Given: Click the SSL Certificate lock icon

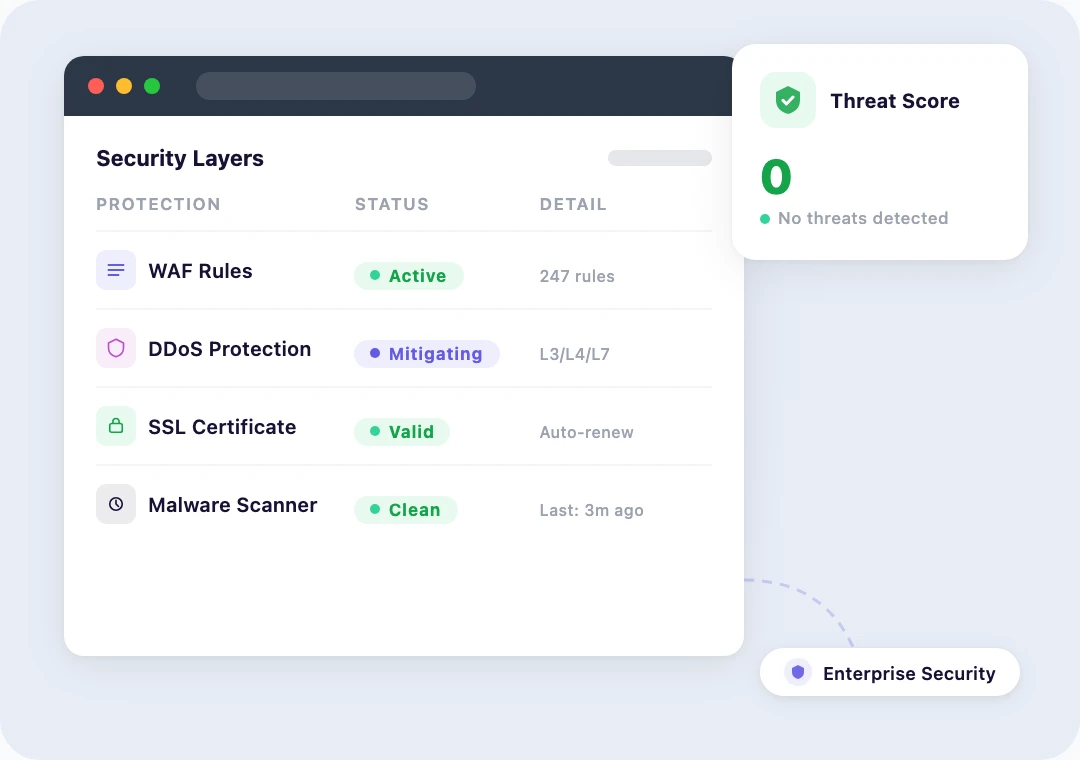Looking at the screenshot, I should 115,426.
